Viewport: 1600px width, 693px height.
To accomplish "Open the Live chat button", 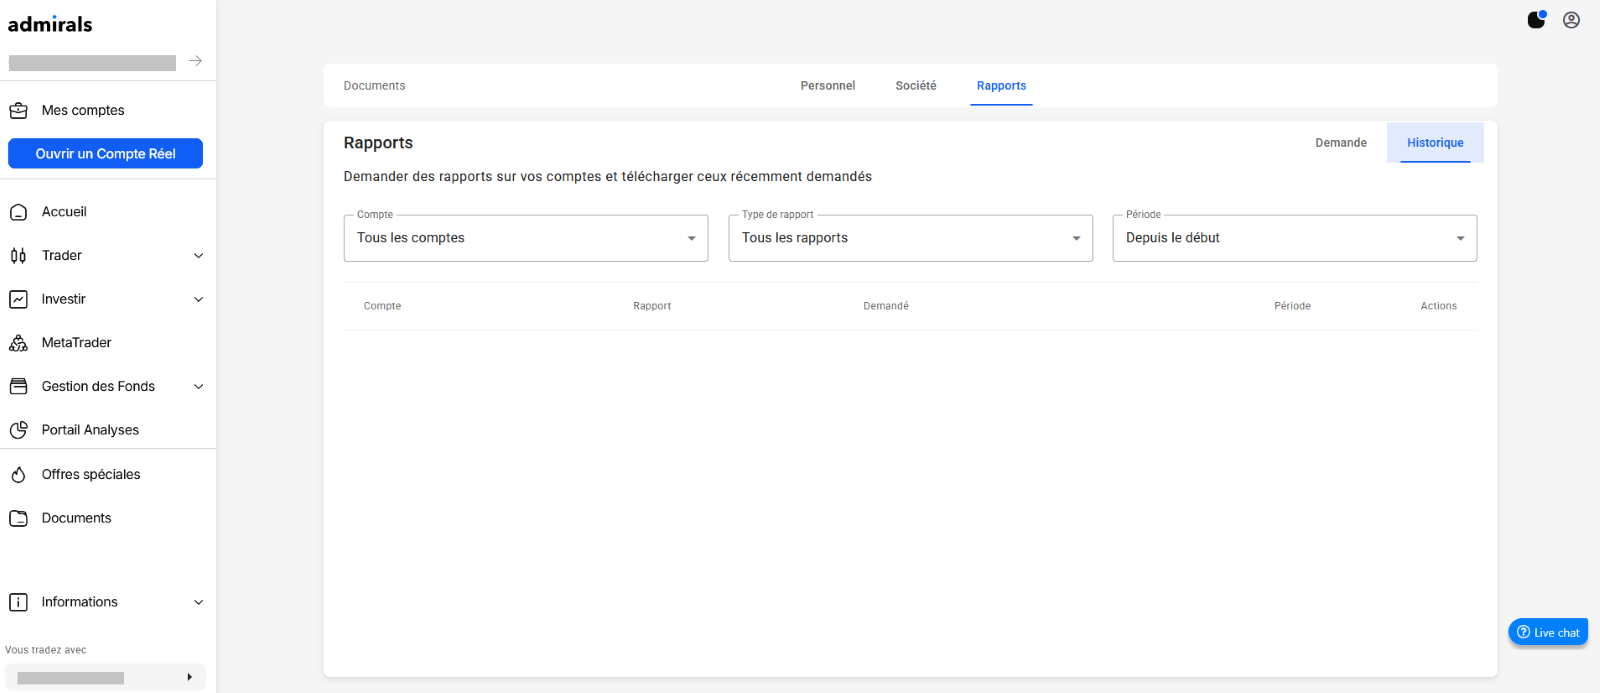I will point(1548,632).
